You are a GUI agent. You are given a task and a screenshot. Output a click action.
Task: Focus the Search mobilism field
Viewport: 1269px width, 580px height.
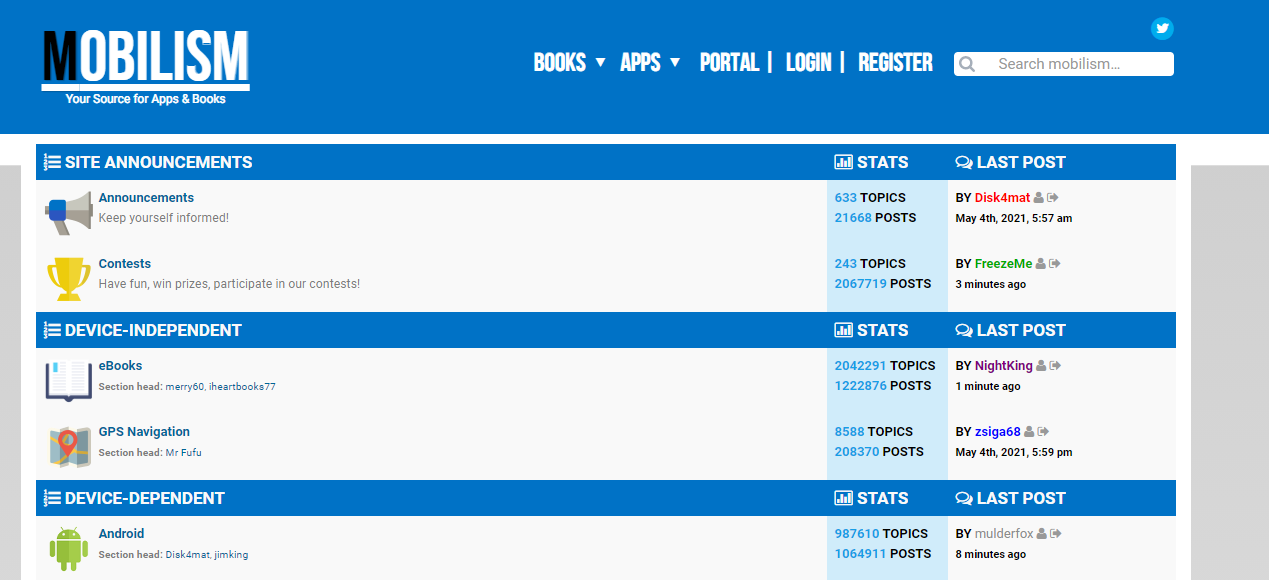[1064, 64]
